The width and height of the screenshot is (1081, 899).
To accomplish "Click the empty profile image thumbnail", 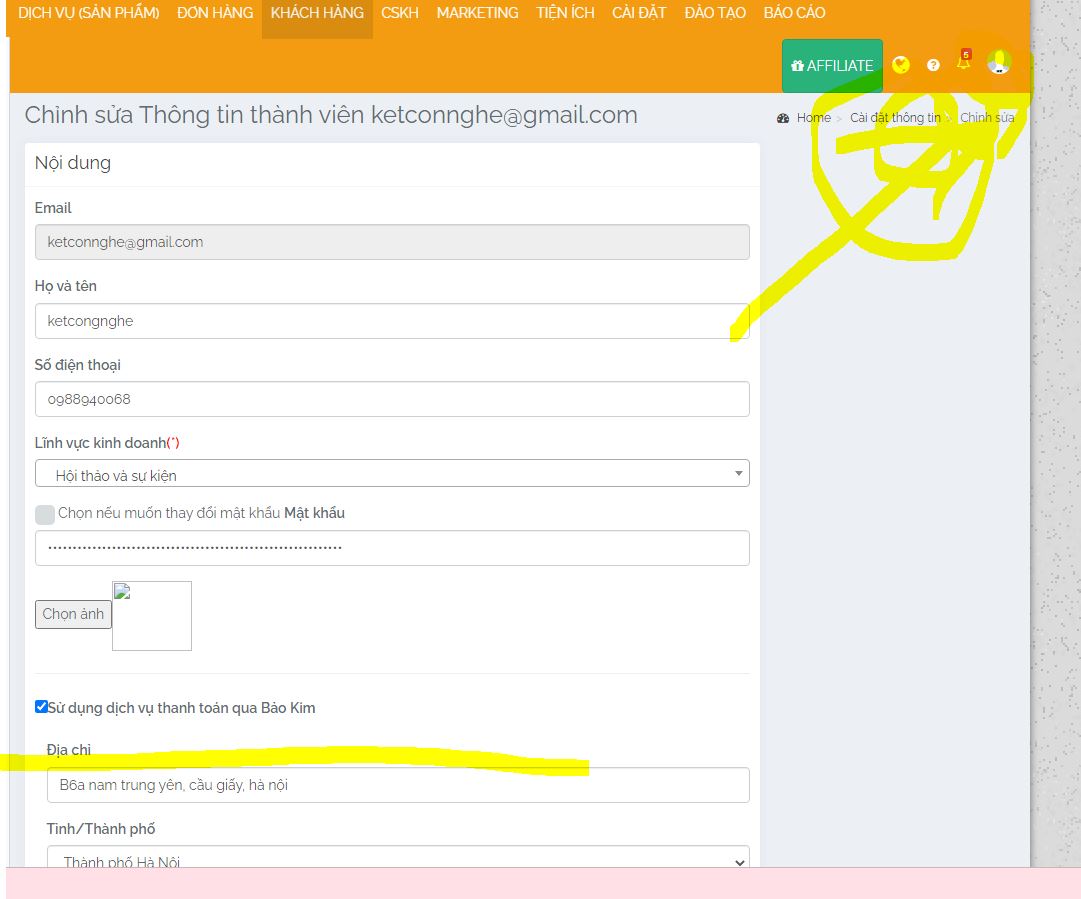I will tap(152, 616).
